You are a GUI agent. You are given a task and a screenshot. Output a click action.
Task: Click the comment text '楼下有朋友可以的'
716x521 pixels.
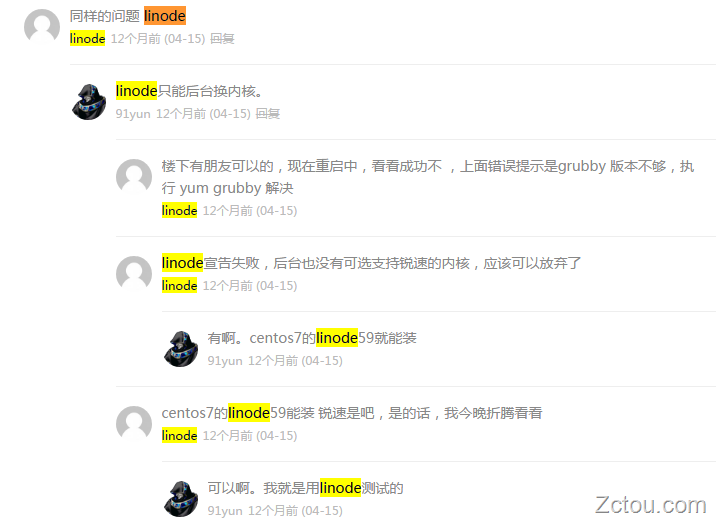[x=217, y=166]
